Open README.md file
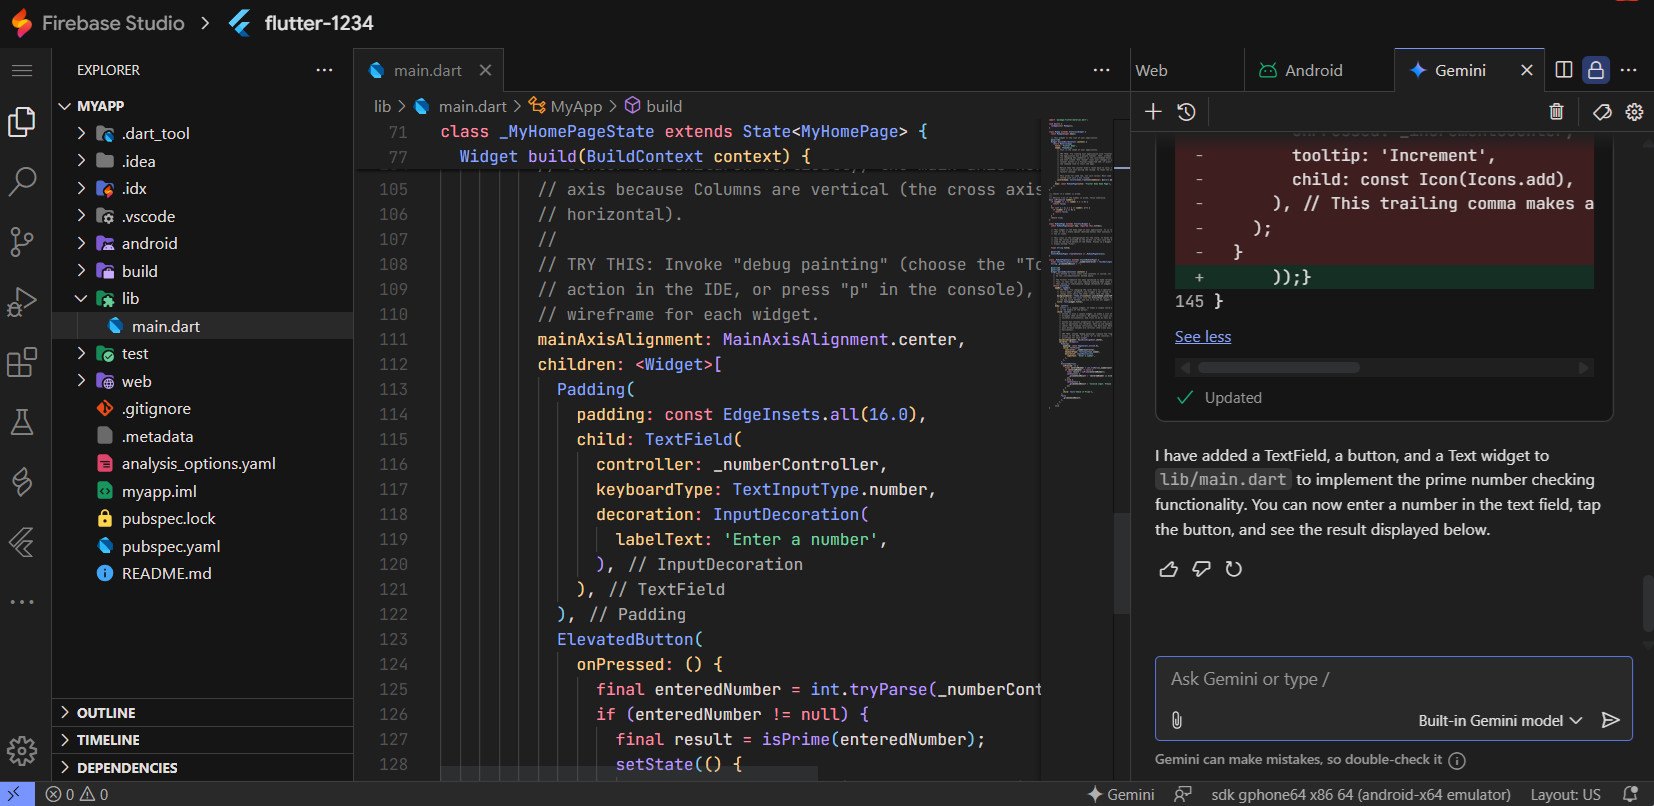 203,573
